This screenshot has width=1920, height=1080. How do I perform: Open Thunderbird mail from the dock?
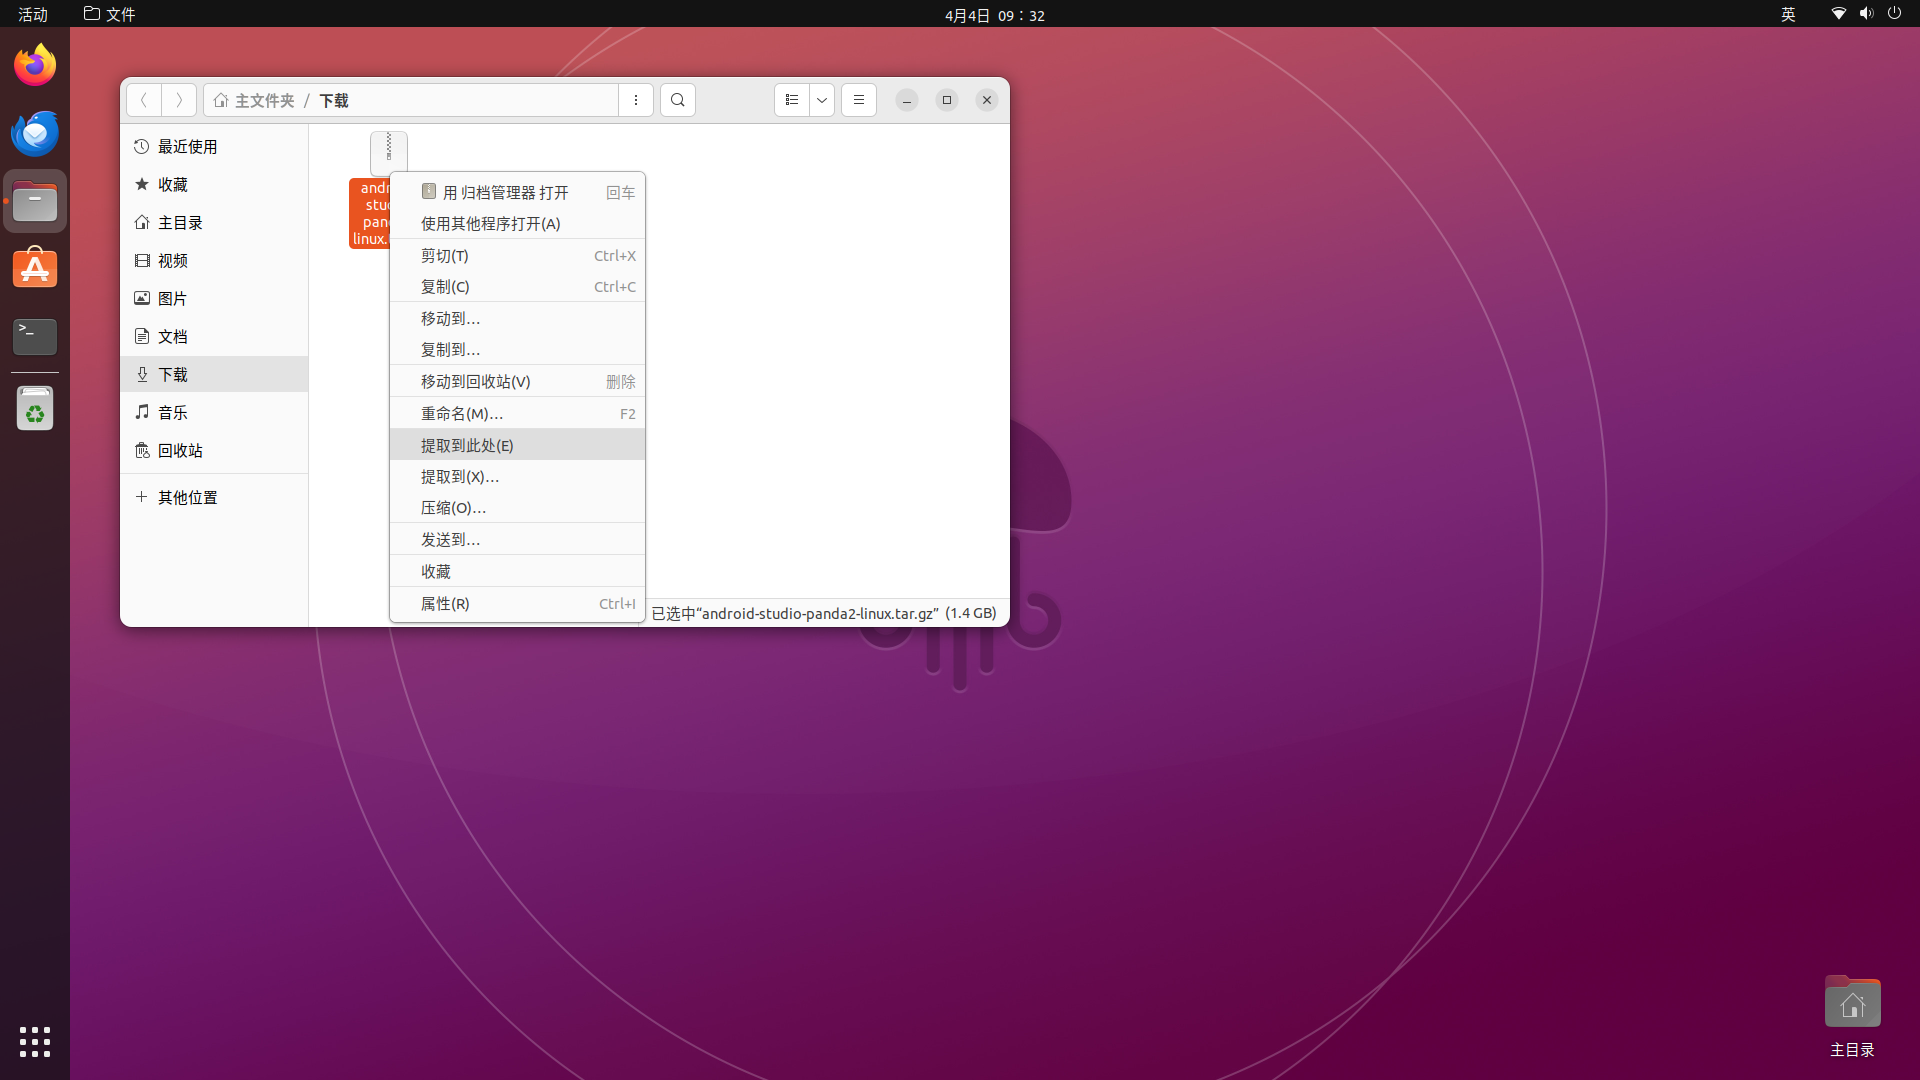[x=35, y=134]
